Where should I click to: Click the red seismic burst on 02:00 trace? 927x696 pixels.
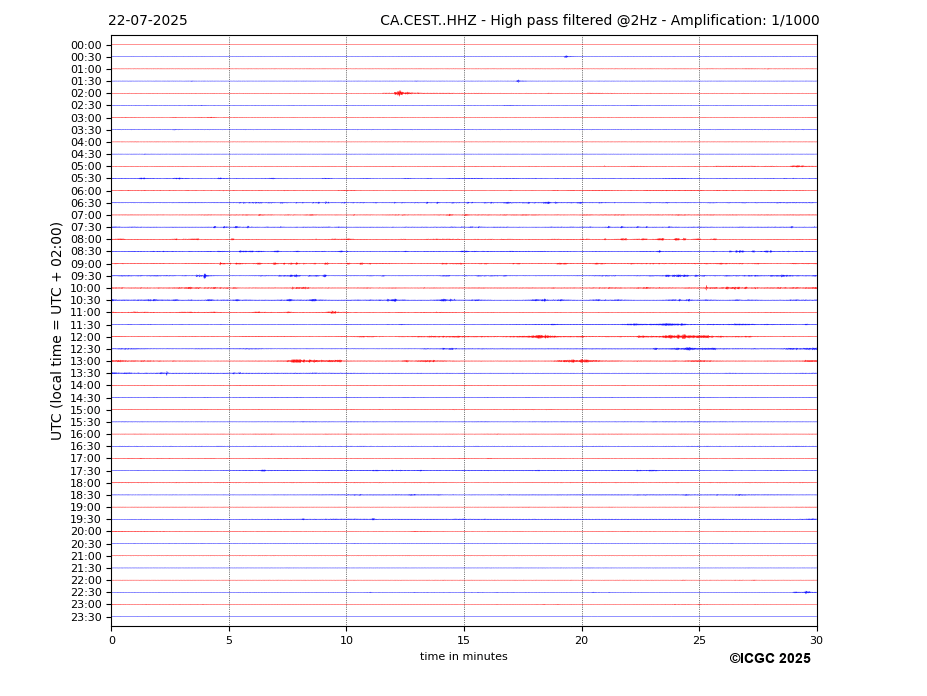[401, 93]
